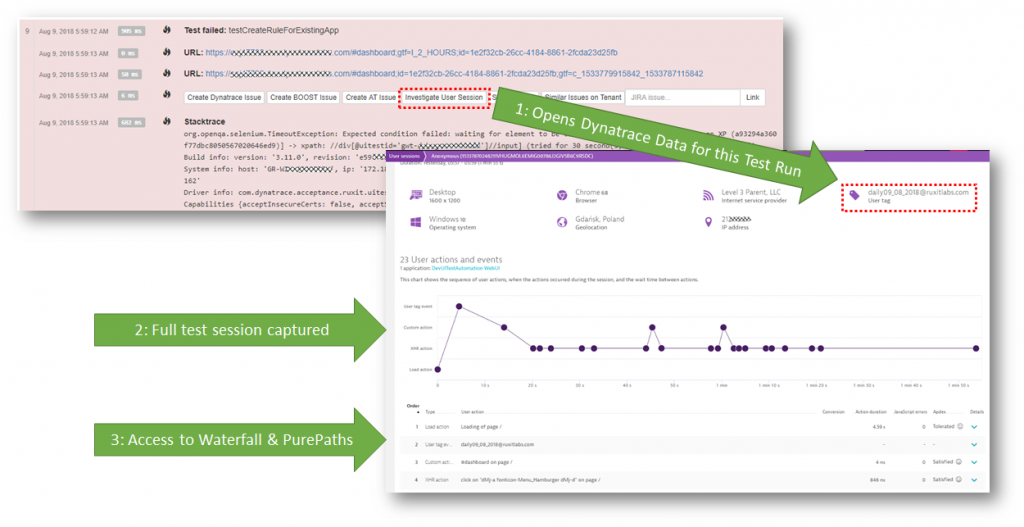Click the Satisfied face icon for #dashboard row

click(959, 462)
